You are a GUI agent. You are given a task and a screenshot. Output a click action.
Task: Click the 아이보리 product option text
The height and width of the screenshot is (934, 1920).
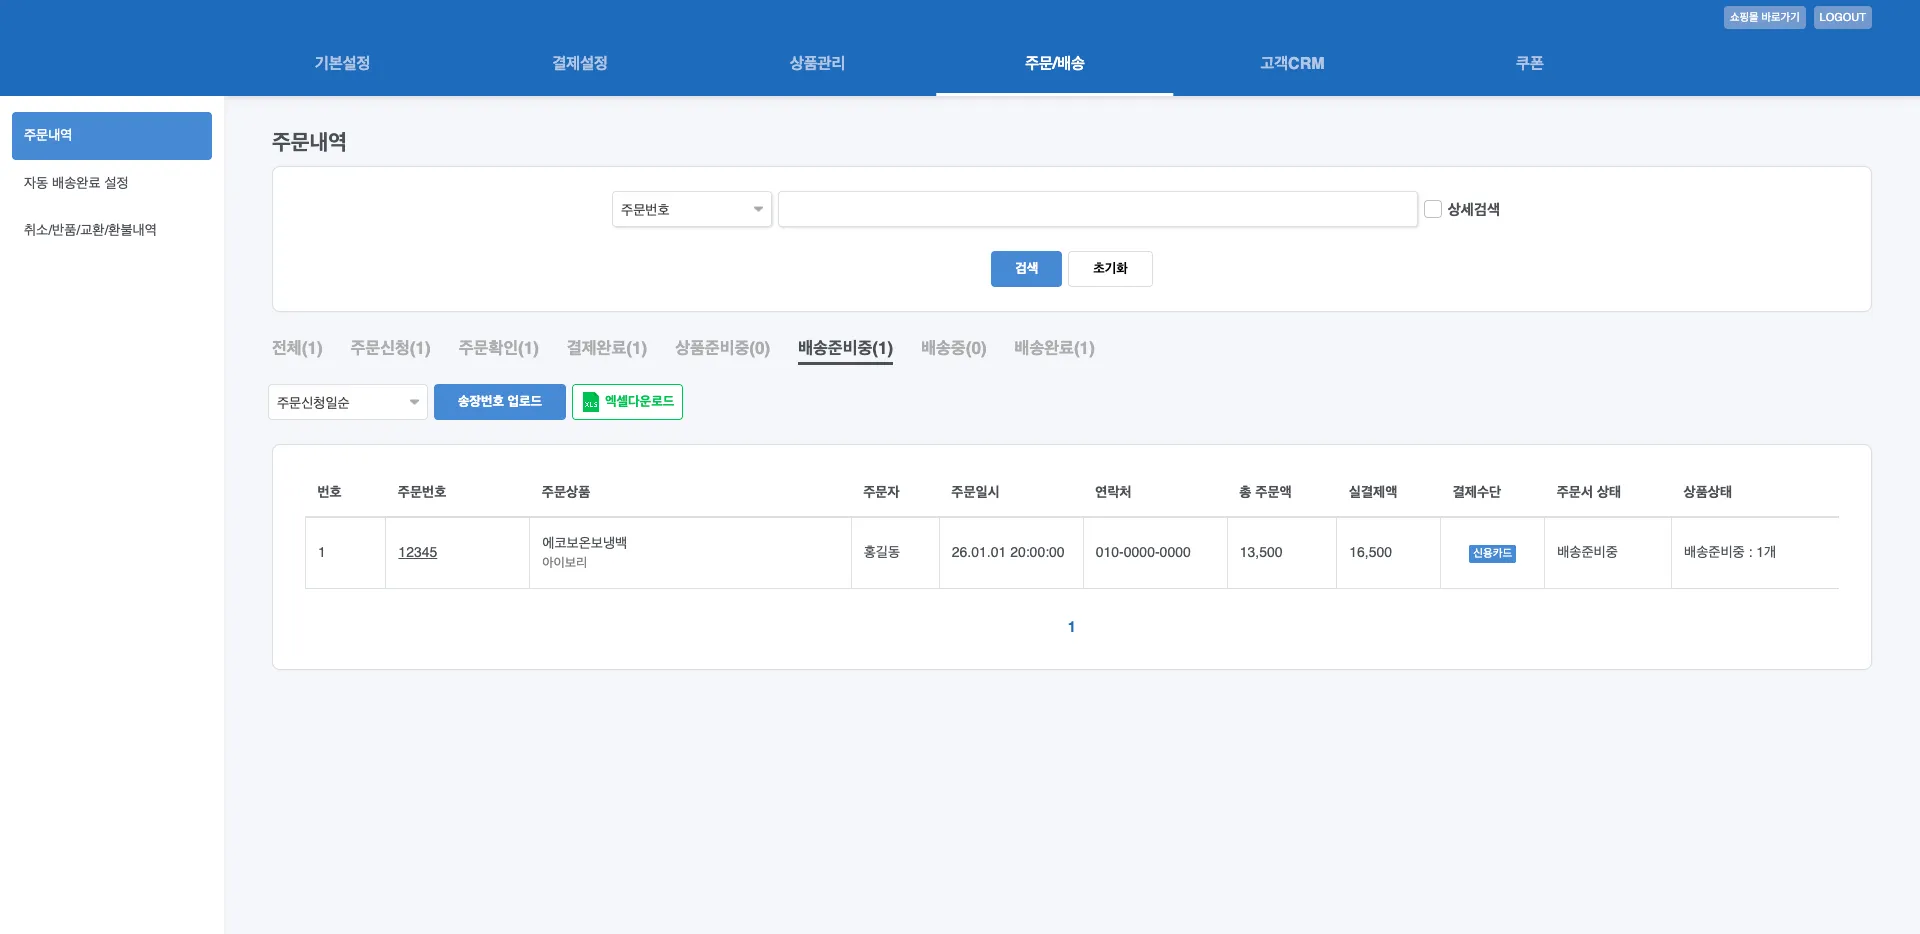pyautogui.click(x=564, y=562)
